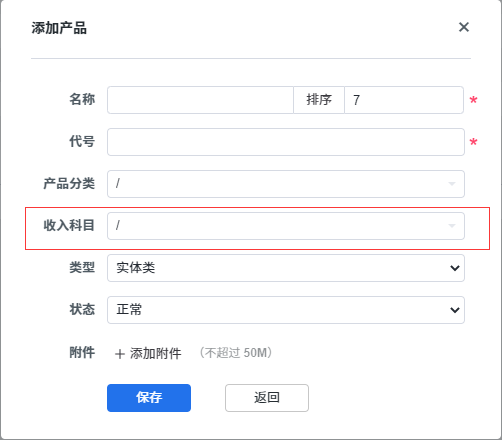Click the blue 保存 button
Image resolution: width=502 pixels, height=440 pixels.
point(149,398)
